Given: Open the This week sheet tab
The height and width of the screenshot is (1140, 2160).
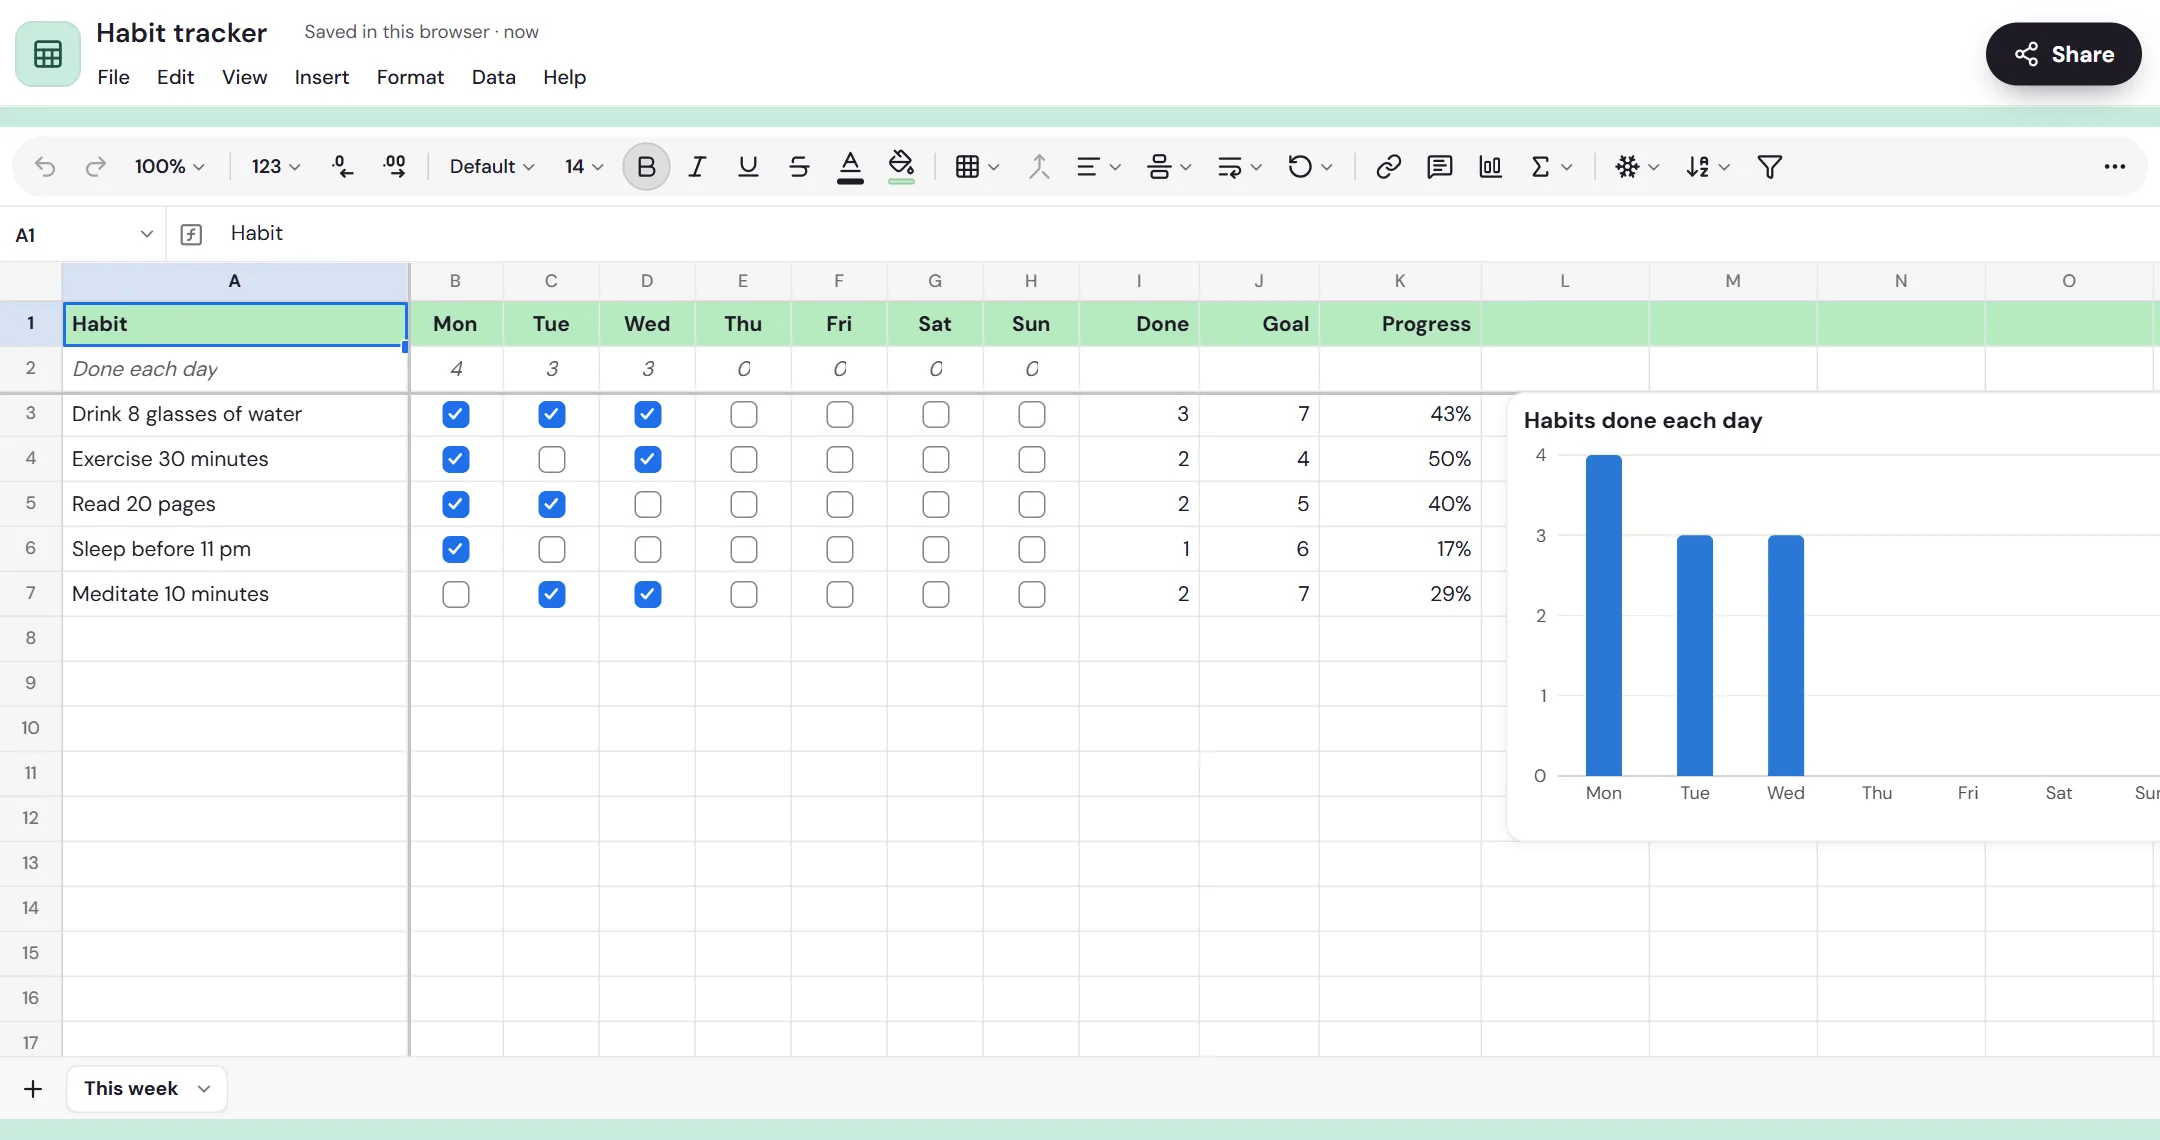Looking at the screenshot, I should pyautogui.click(x=147, y=1089).
